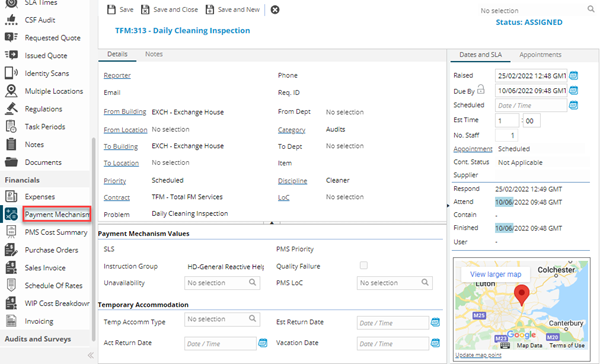Screen dimensions: 600x364
Task: Click the Priority link
Action: pos(115,181)
